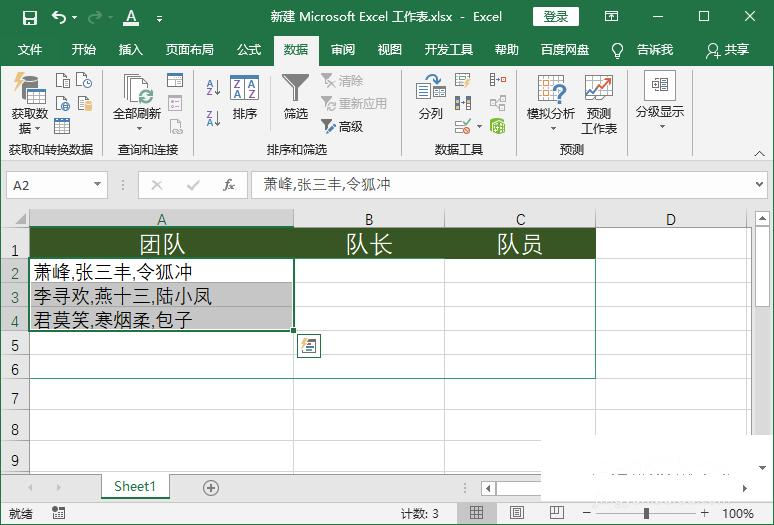Click the 队员 header cell

coord(520,243)
